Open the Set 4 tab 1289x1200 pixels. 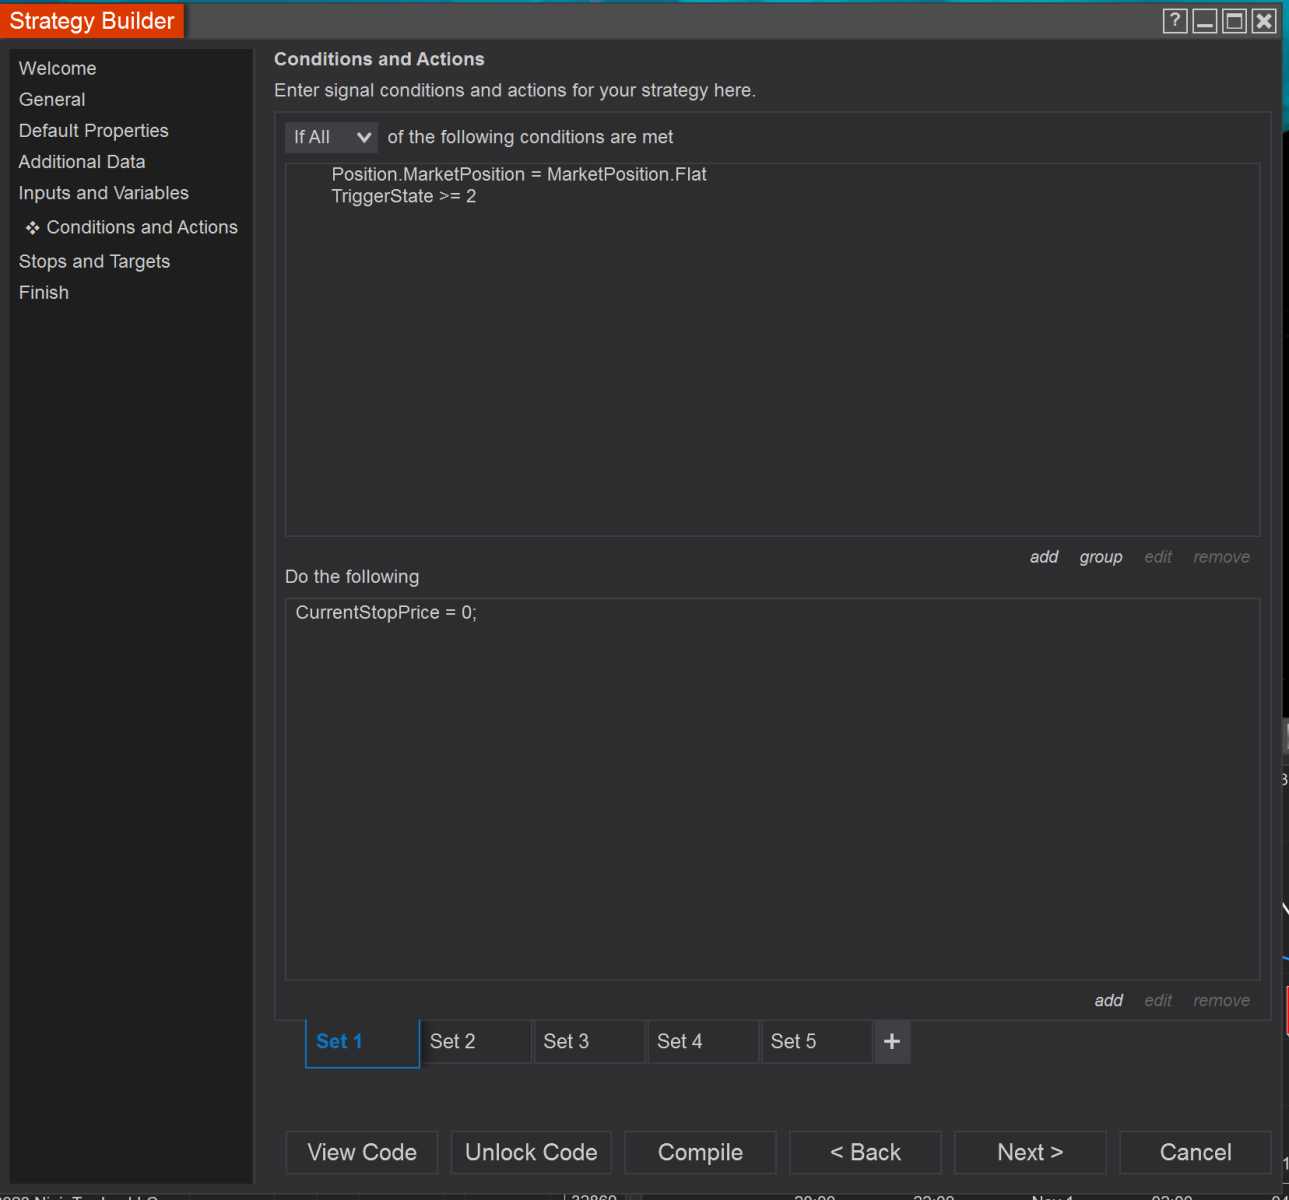coord(702,1042)
